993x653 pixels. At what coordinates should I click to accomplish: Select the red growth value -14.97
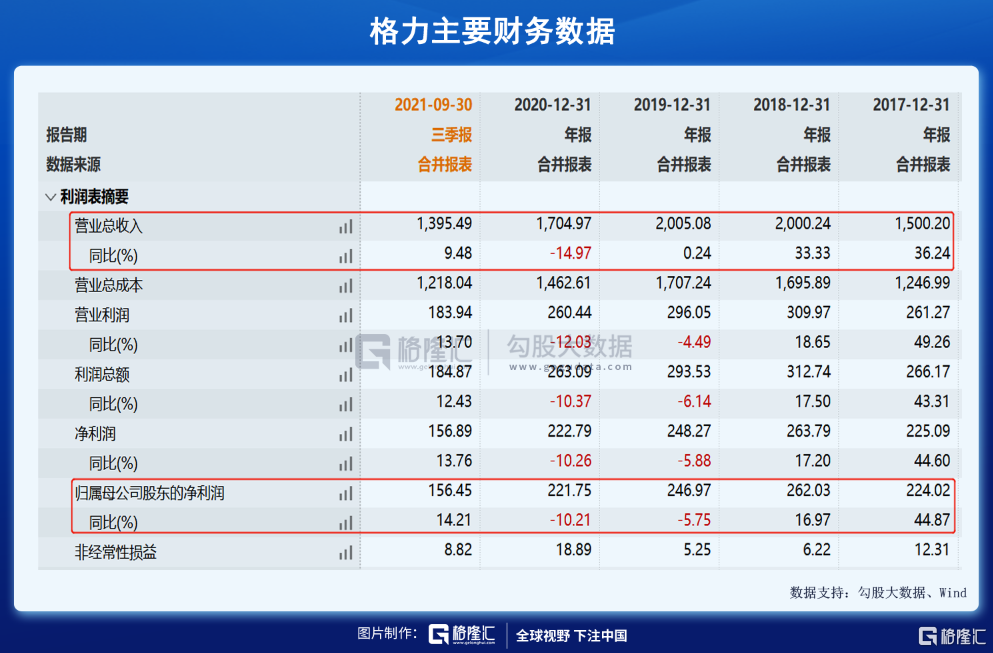pyautogui.click(x=571, y=253)
